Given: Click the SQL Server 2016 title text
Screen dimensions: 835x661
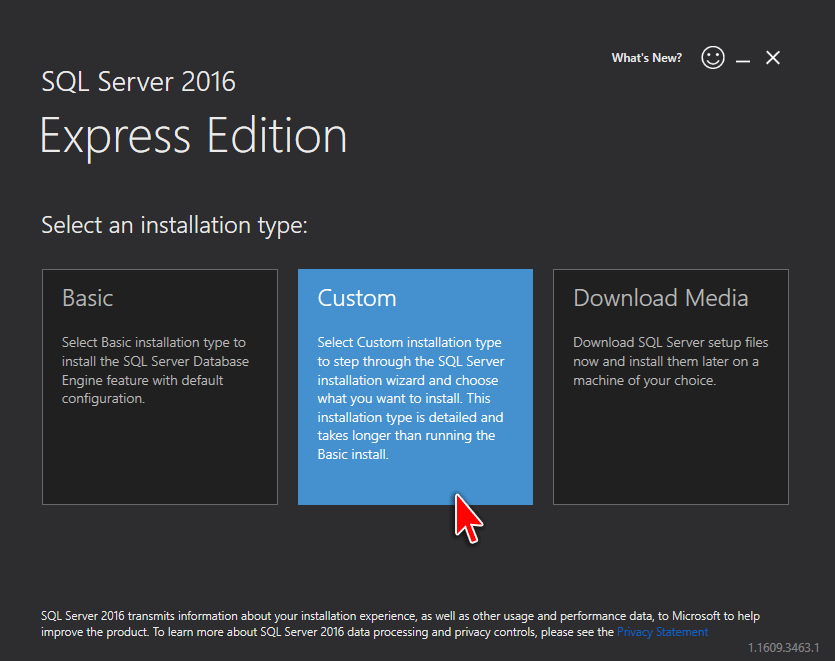Looking at the screenshot, I should (x=138, y=81).
